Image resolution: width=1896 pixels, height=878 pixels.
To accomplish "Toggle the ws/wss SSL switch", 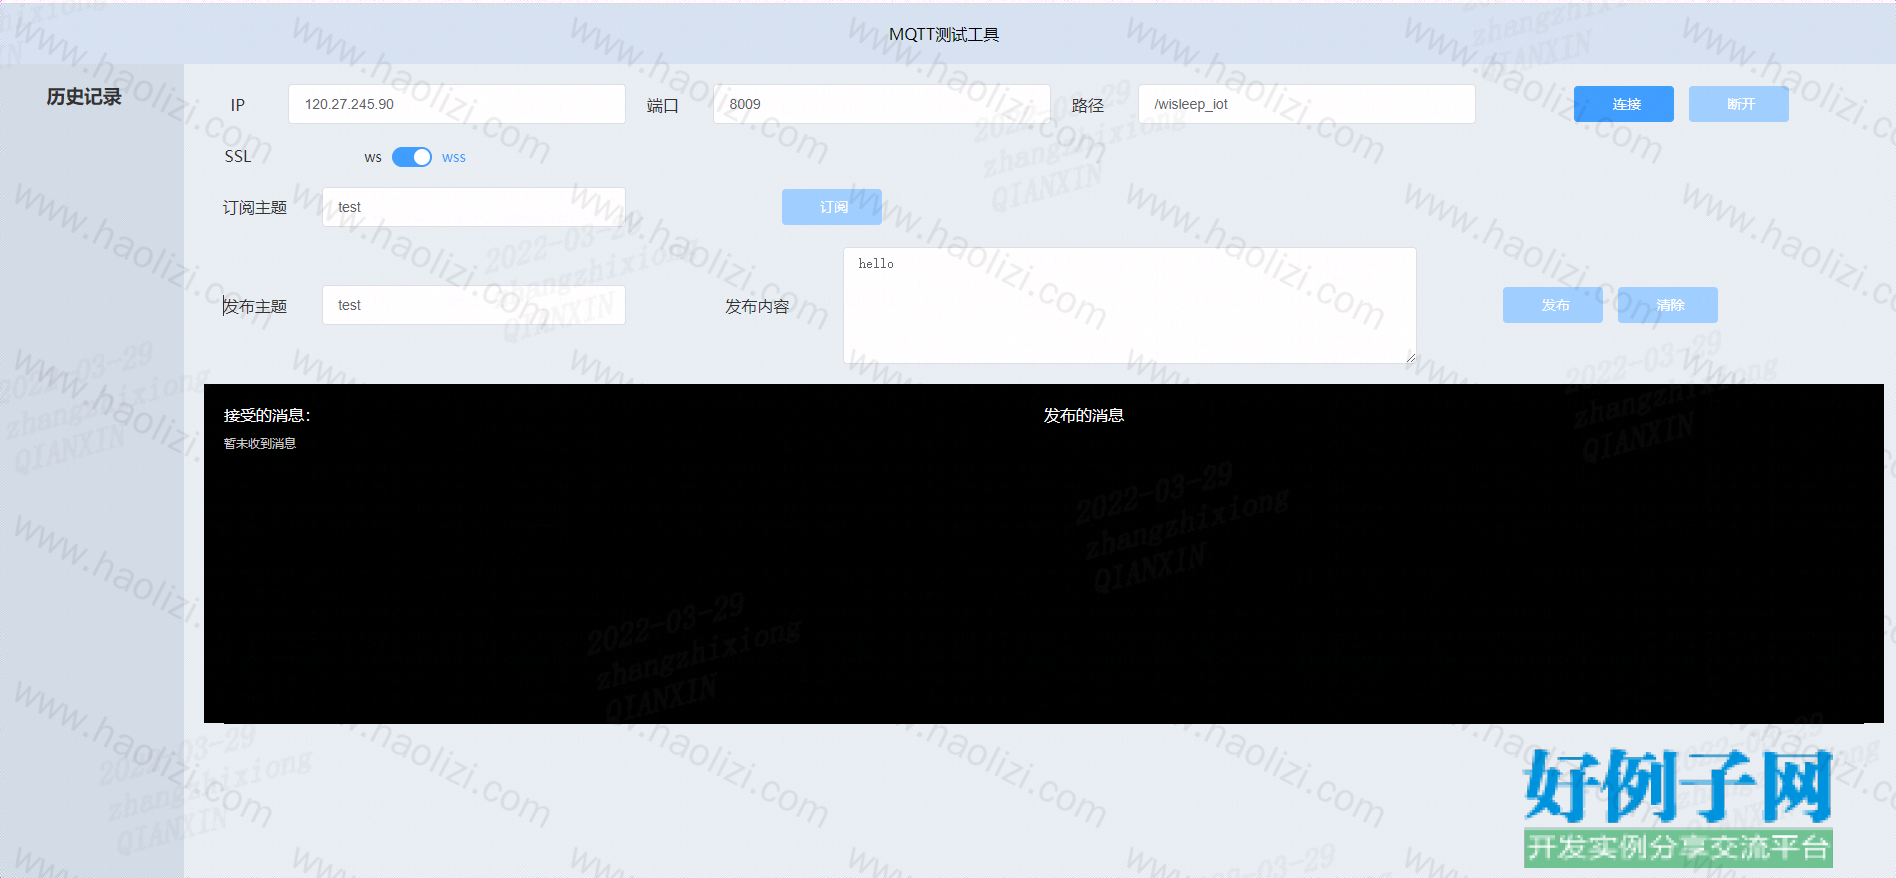I will tap(412, 157).
